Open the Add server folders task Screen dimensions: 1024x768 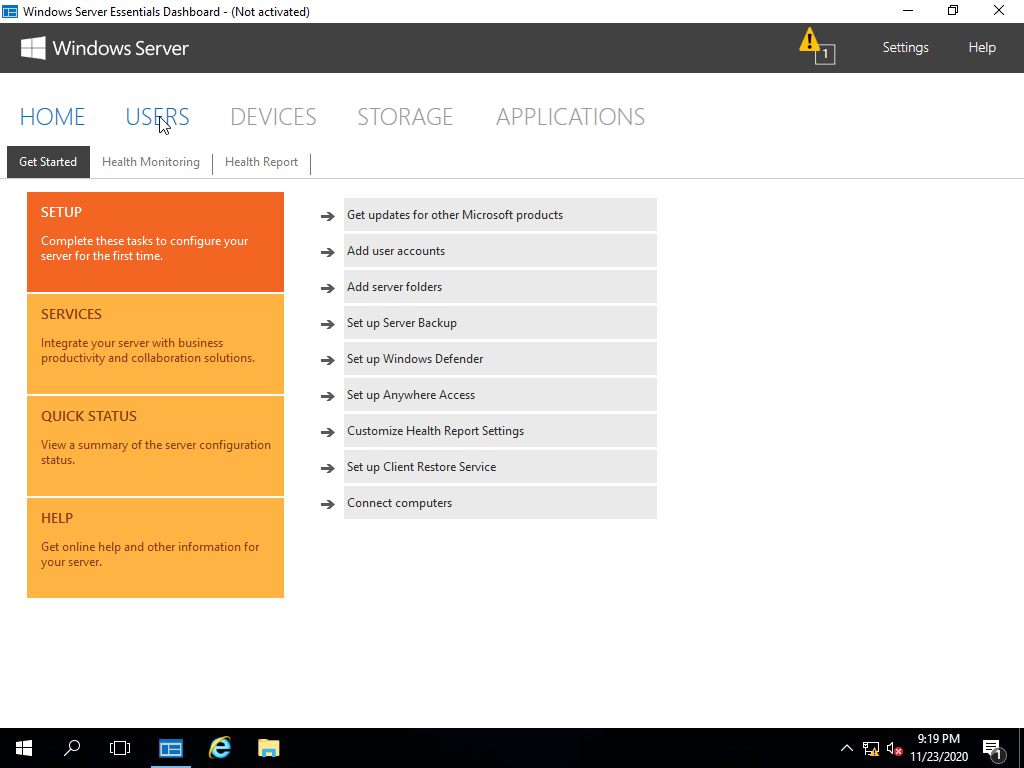click(500, 287)
